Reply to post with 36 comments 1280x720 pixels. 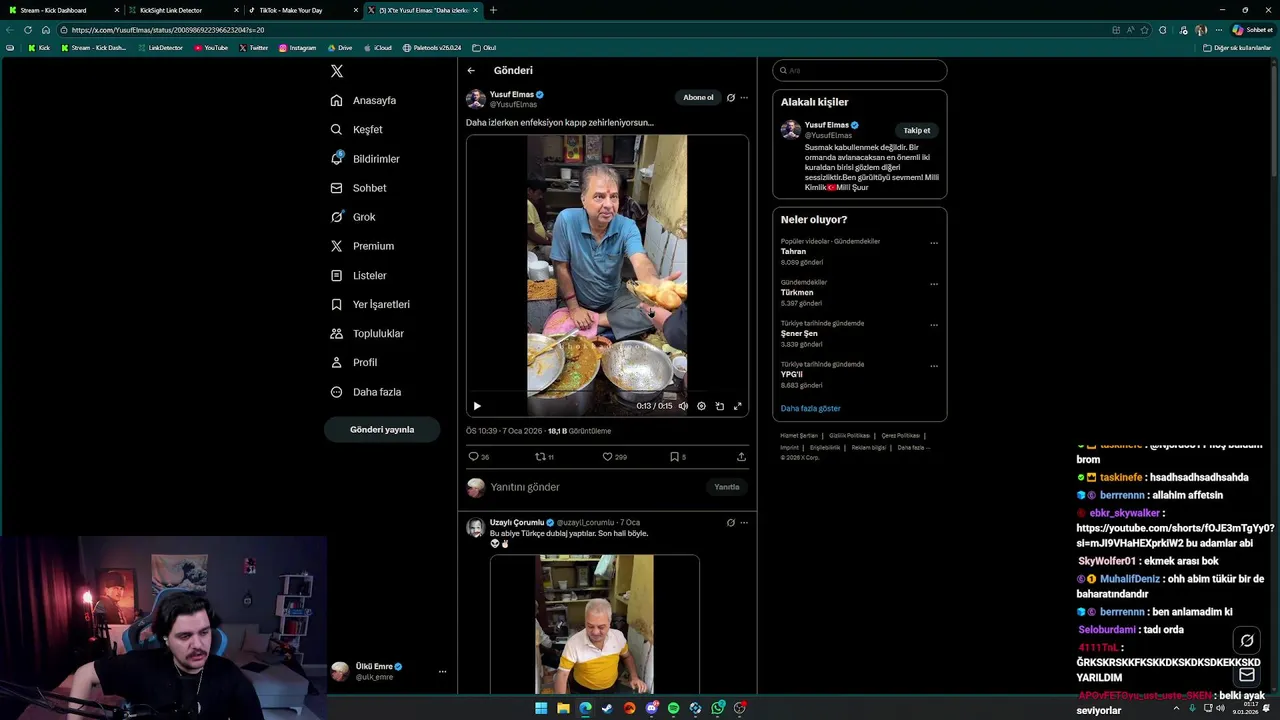[x=479, y=457]
